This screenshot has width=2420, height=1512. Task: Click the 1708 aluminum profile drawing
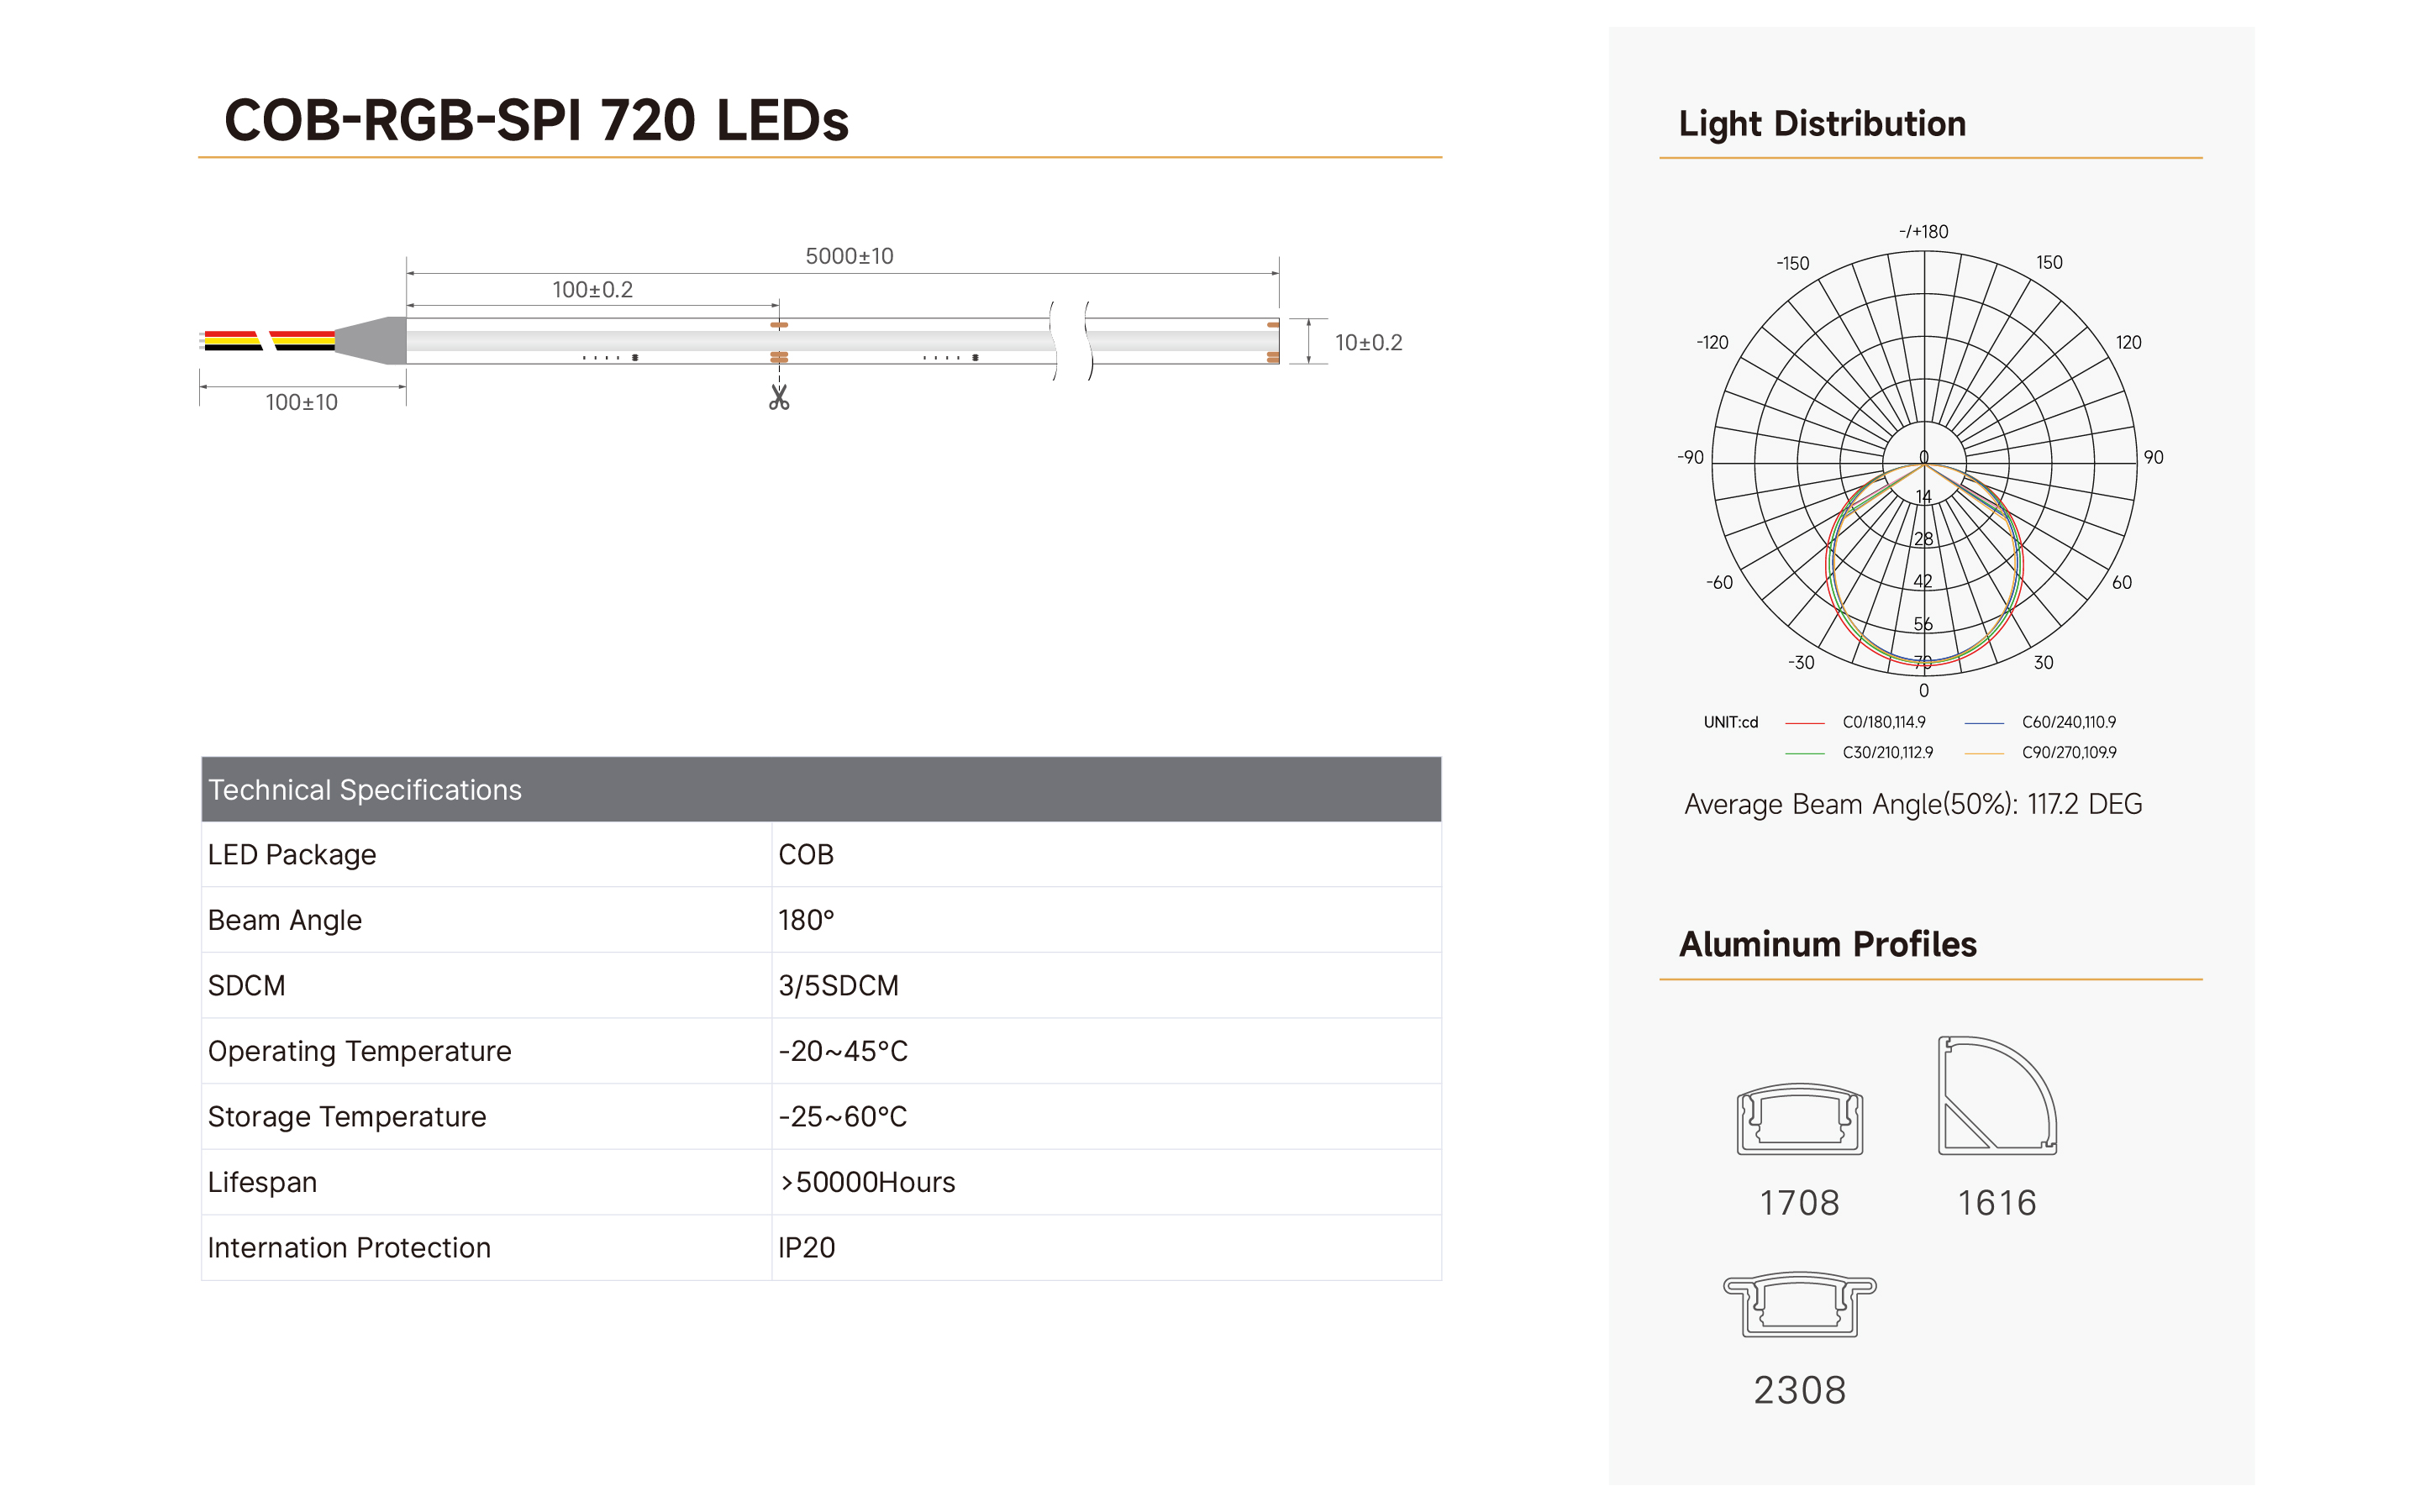click(x=1799, y=1119)
